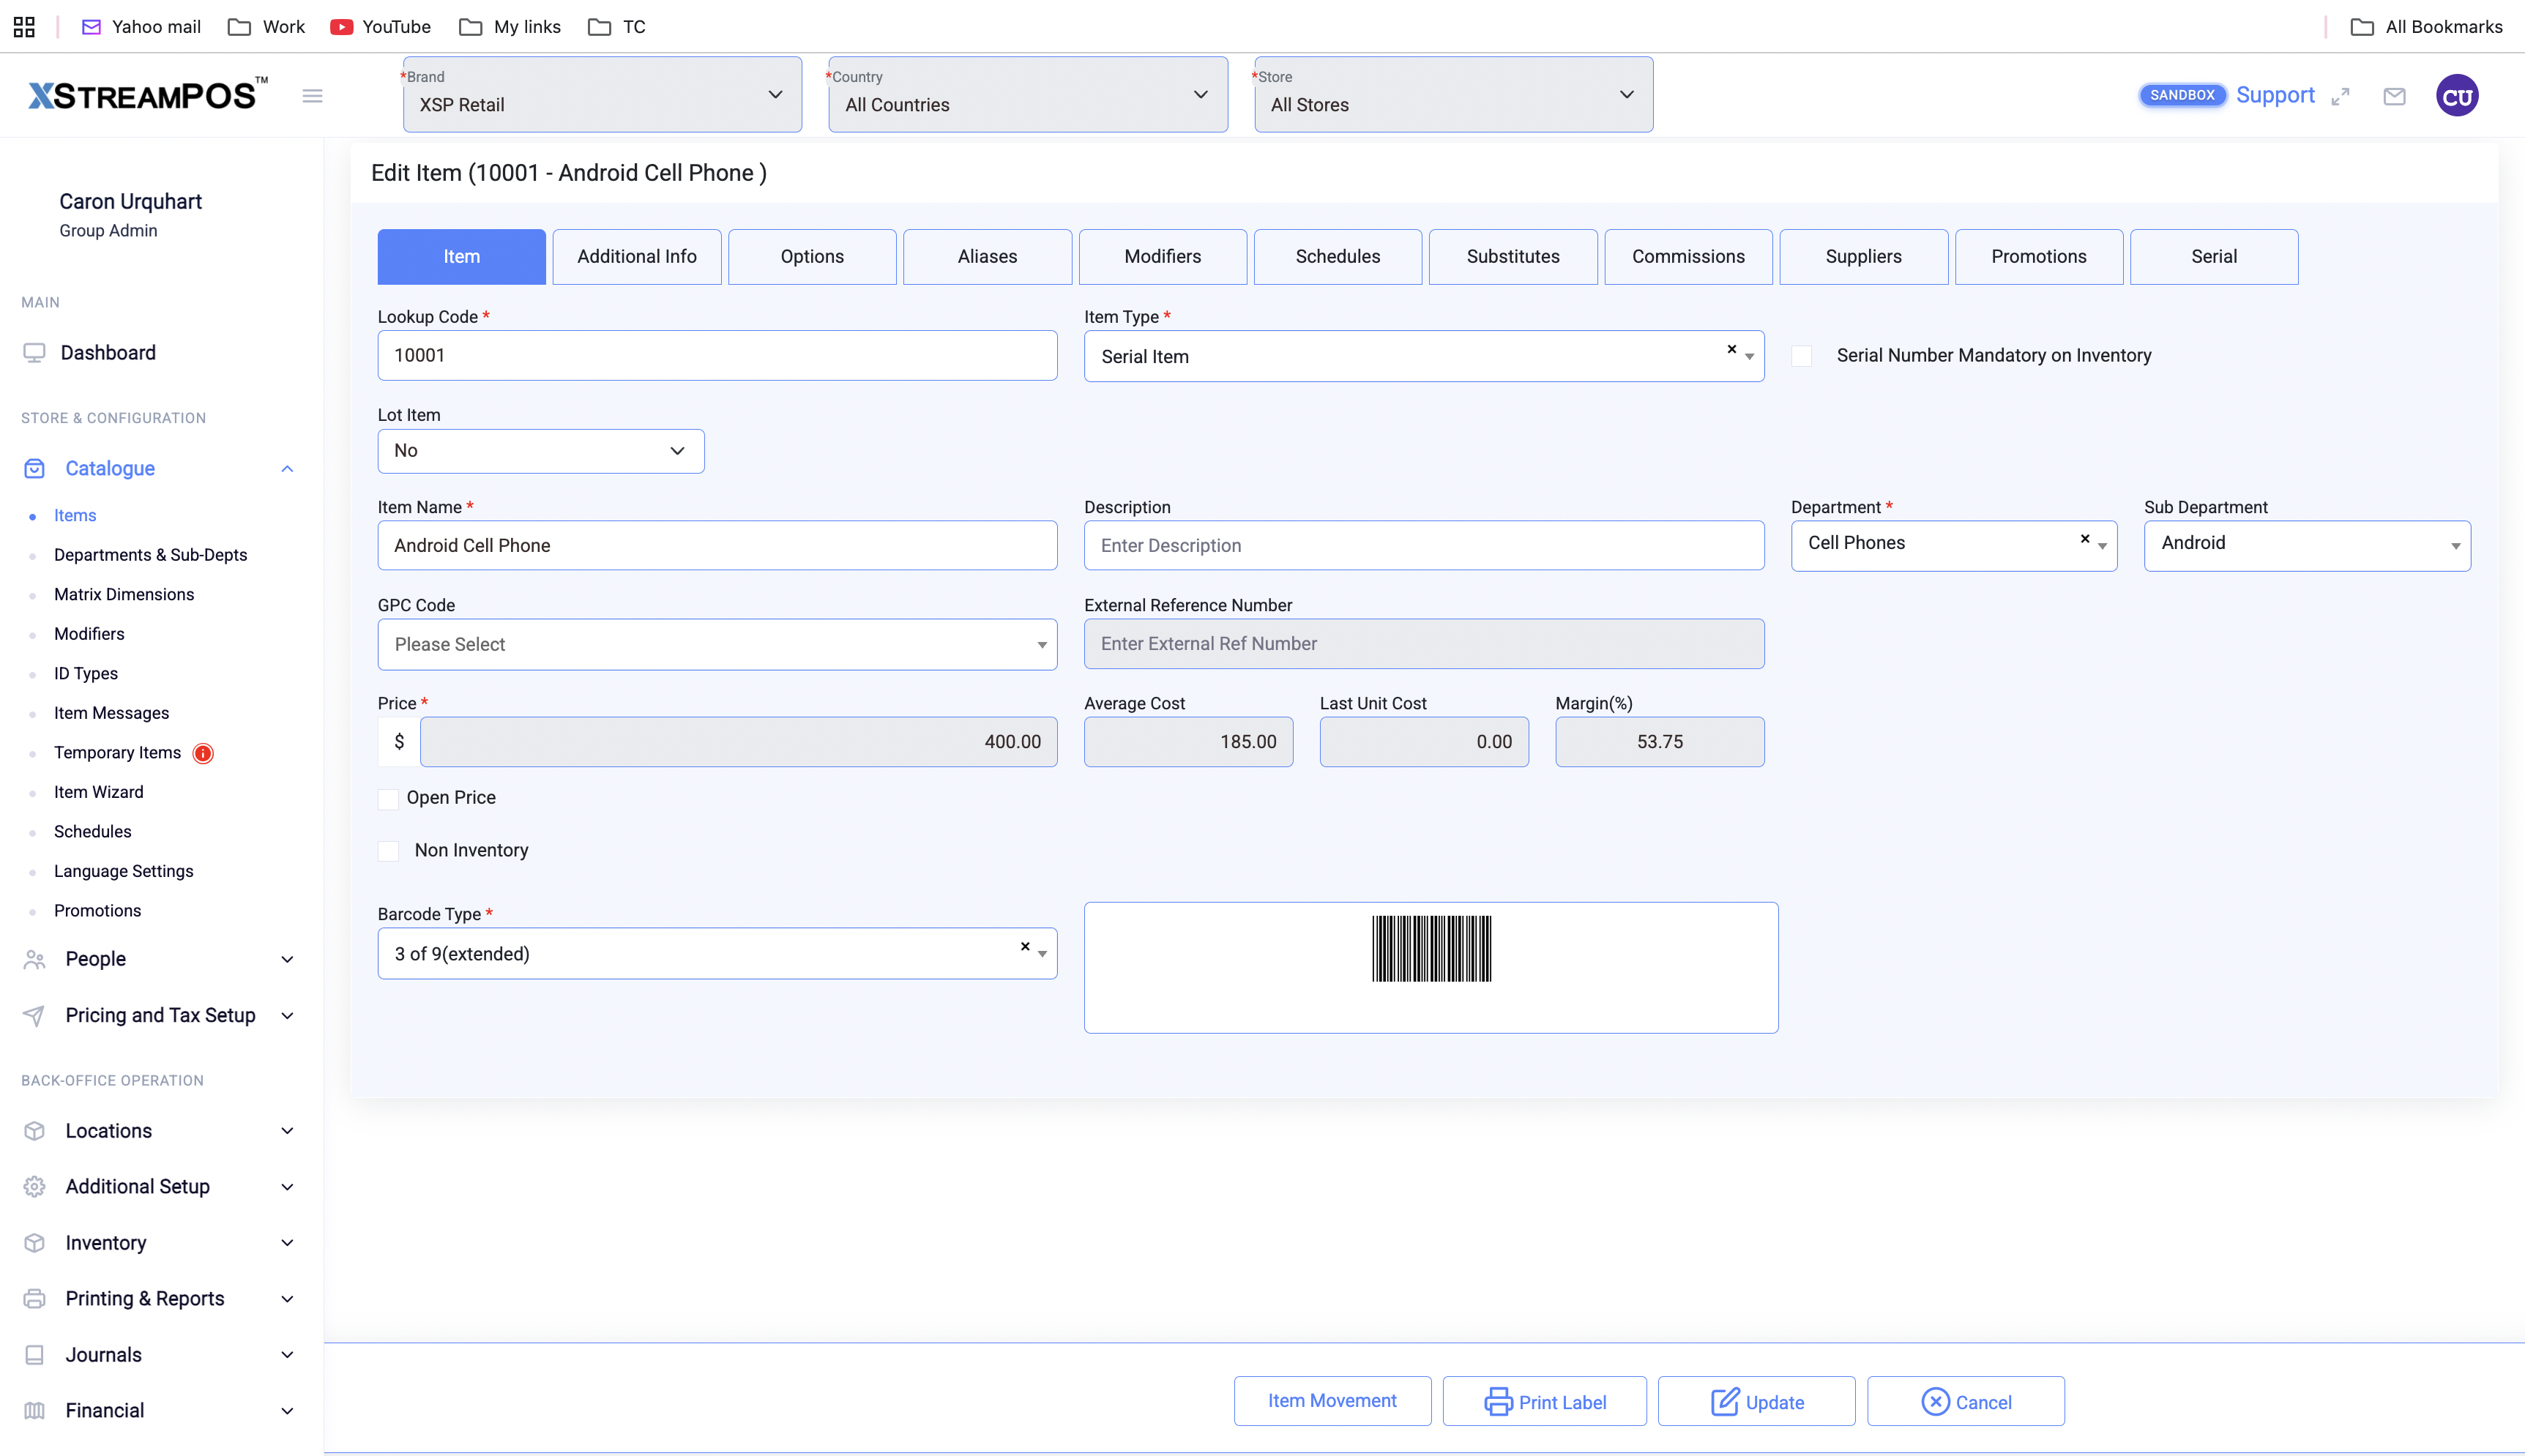The width and height of the screenshot is (2525, 1456).
Task: Click the Description input field
Action: point(1424,545)
